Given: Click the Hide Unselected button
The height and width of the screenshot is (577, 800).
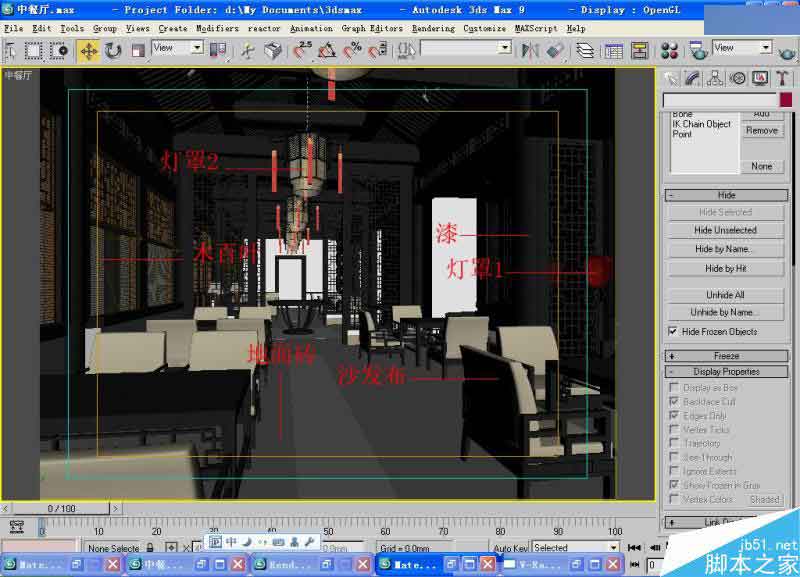Looking at the screenshot, I should 726,230.
